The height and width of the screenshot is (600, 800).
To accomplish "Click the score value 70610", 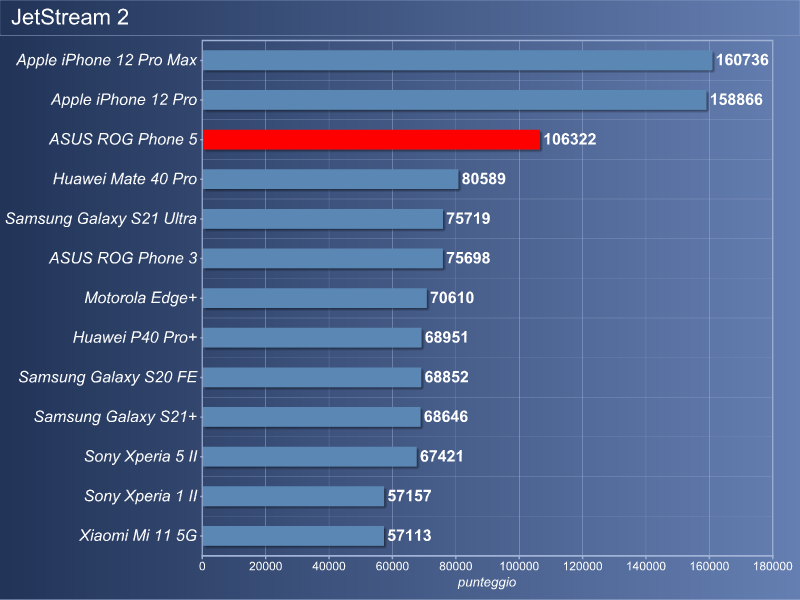I will pyautogui.click(x=452, y=298).
